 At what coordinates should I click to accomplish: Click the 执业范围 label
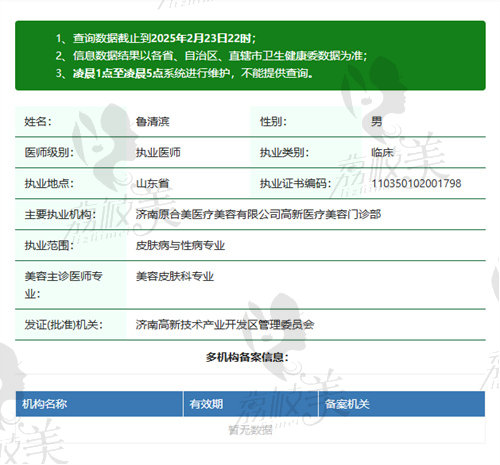[x=49, y=245]
